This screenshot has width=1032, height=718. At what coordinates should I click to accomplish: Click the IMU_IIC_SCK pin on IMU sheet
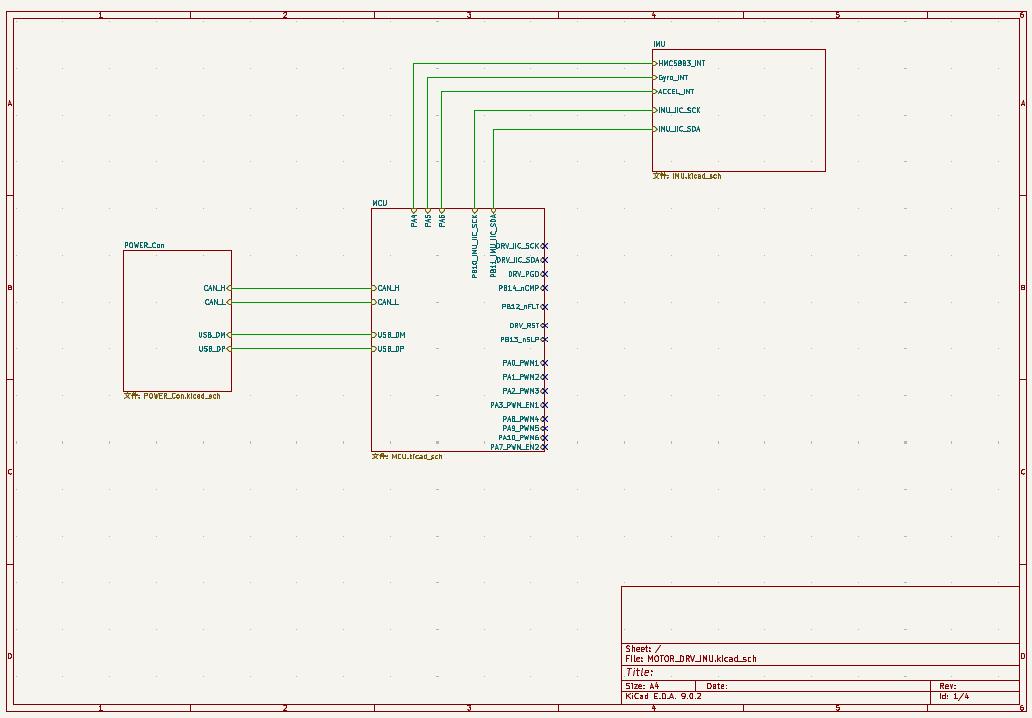(x=679, y=111)
